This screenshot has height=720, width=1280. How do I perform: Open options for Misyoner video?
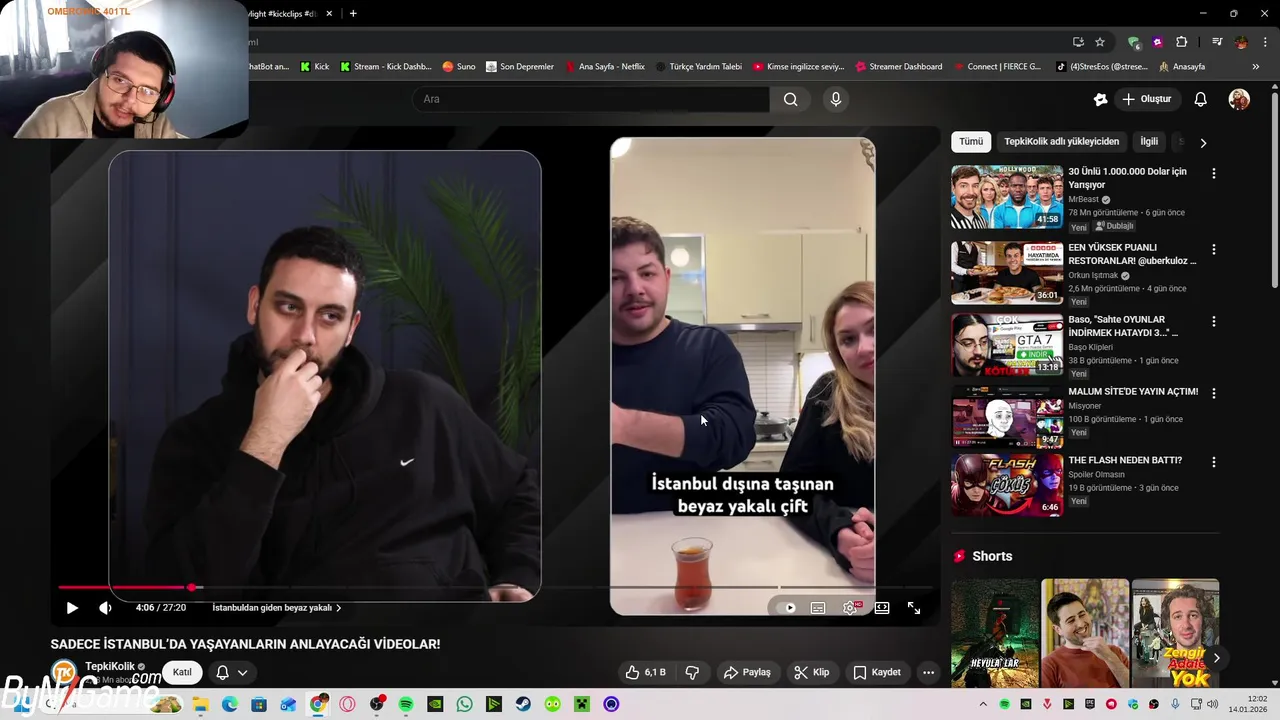tap(1213, 393)
